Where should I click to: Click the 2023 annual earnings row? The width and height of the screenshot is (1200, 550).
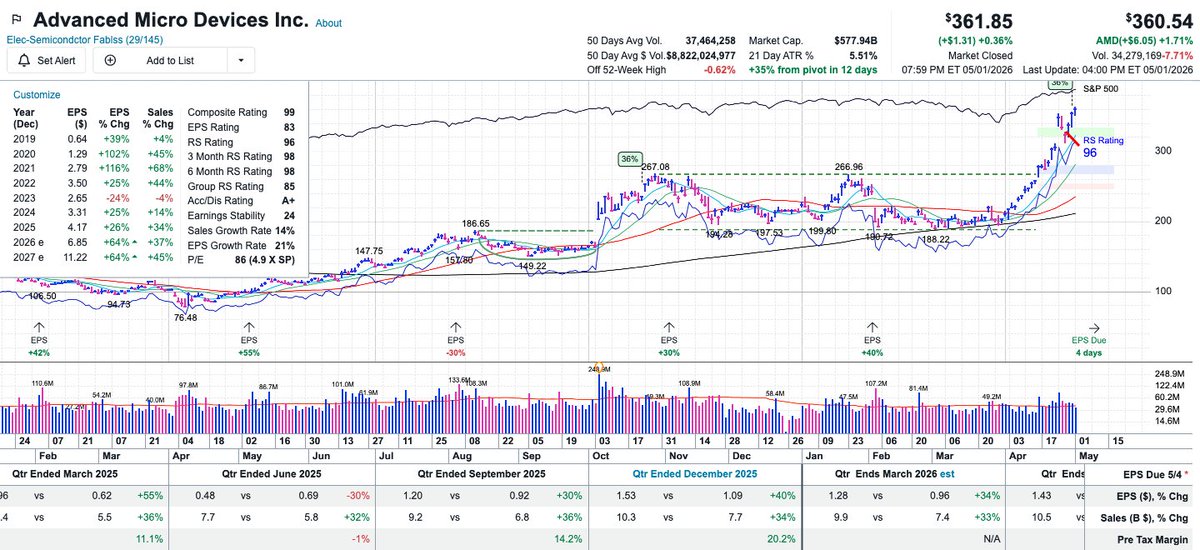pyautogui.click(x=93, y=198)
